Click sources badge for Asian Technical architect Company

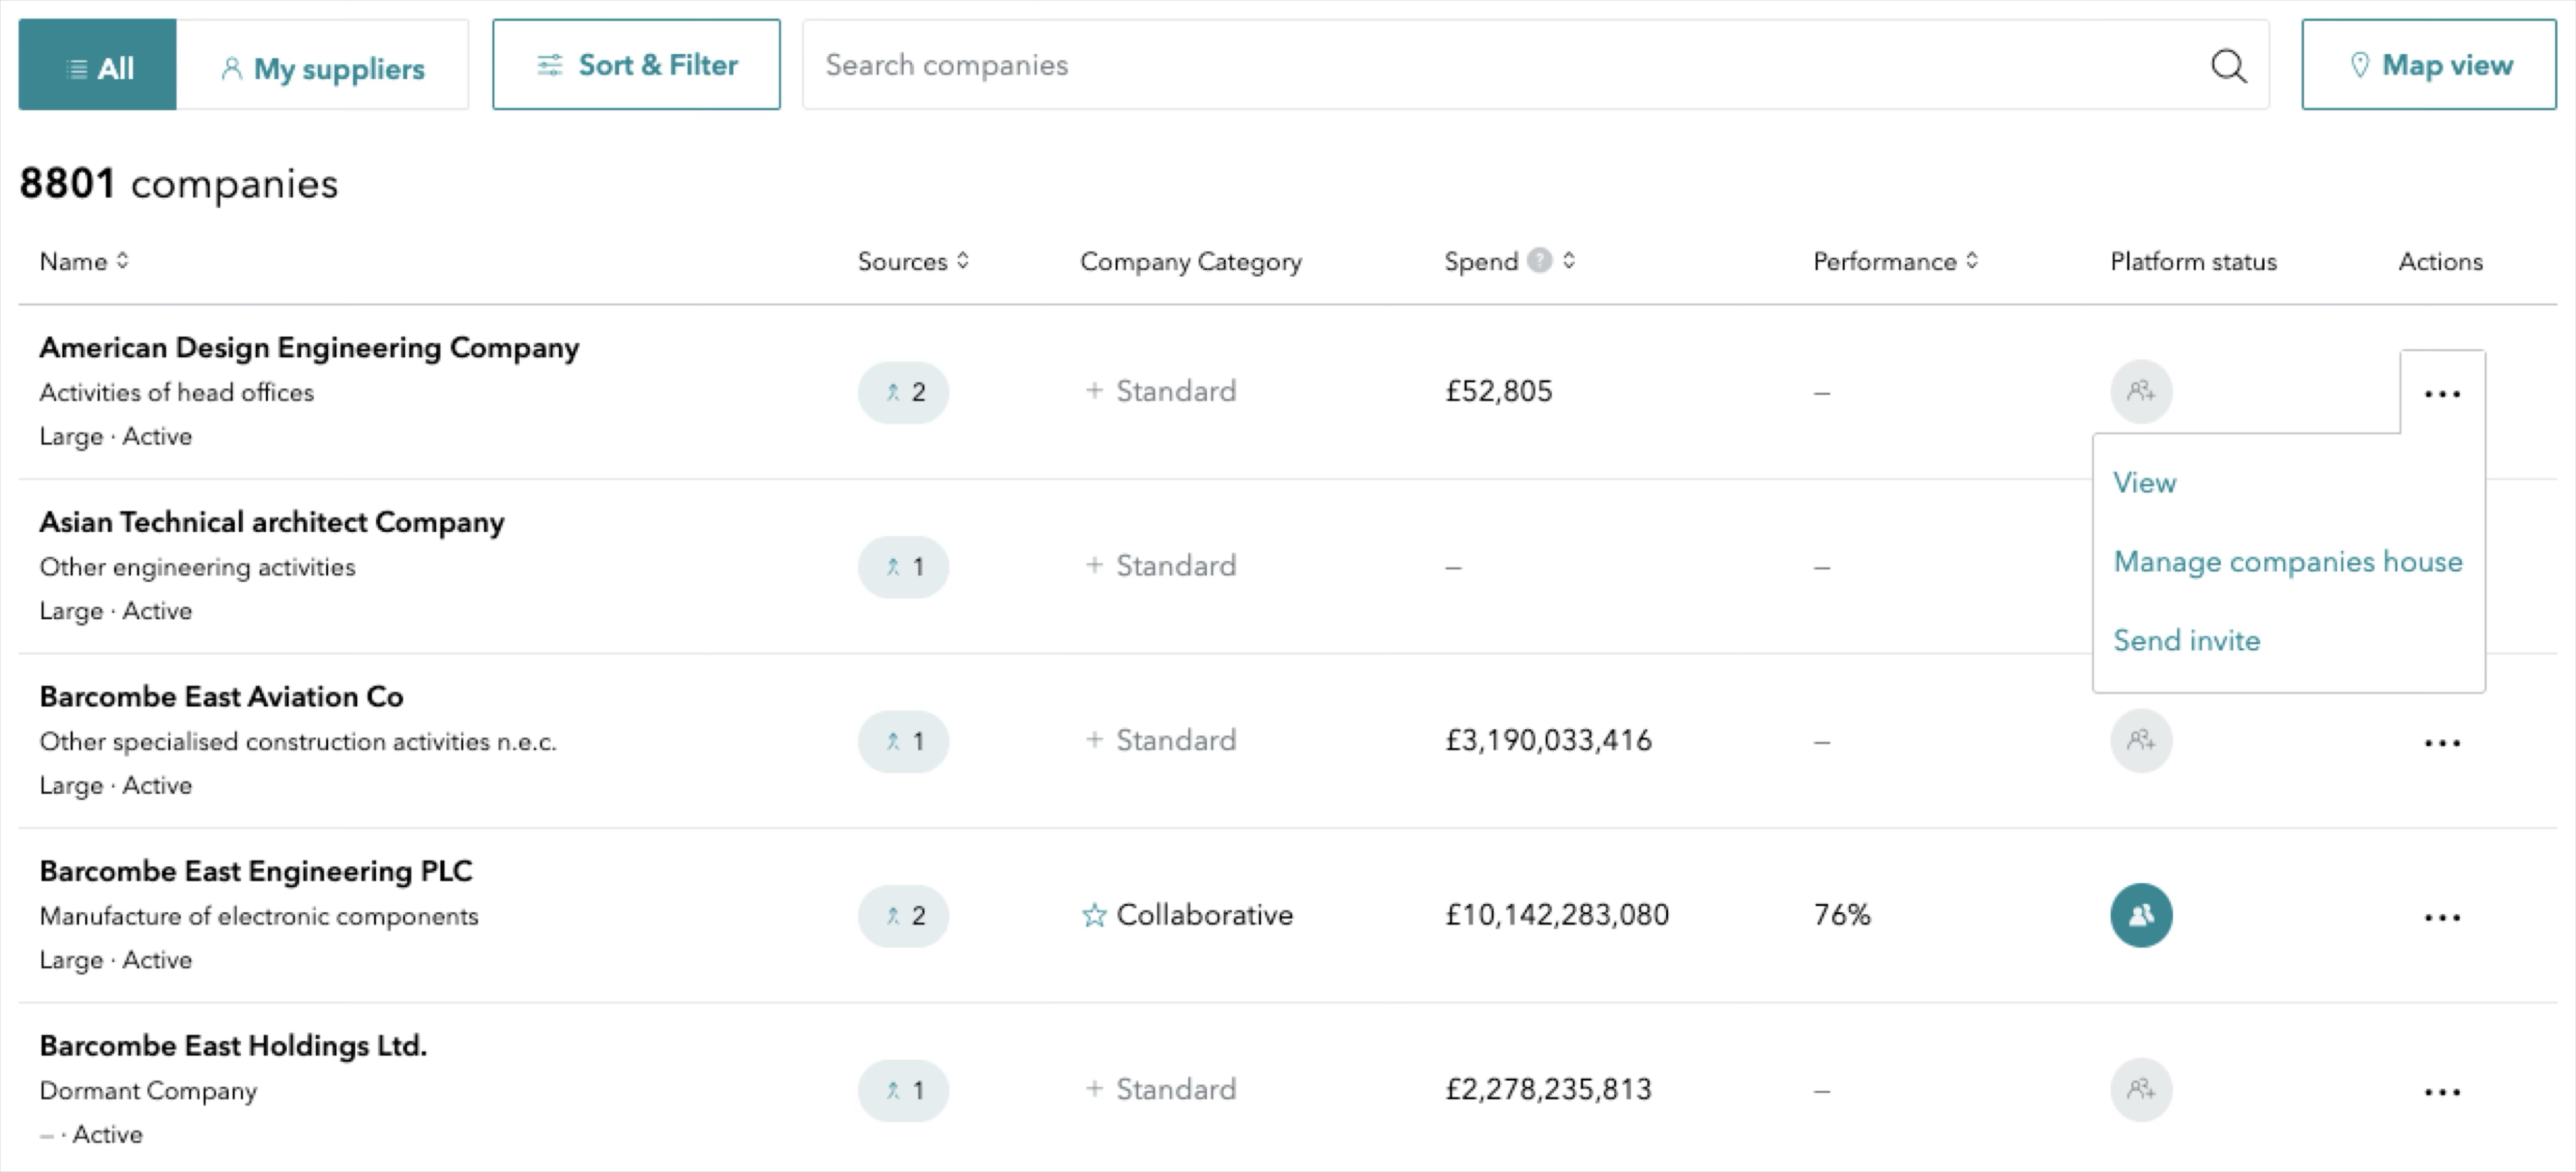(903, 567)
